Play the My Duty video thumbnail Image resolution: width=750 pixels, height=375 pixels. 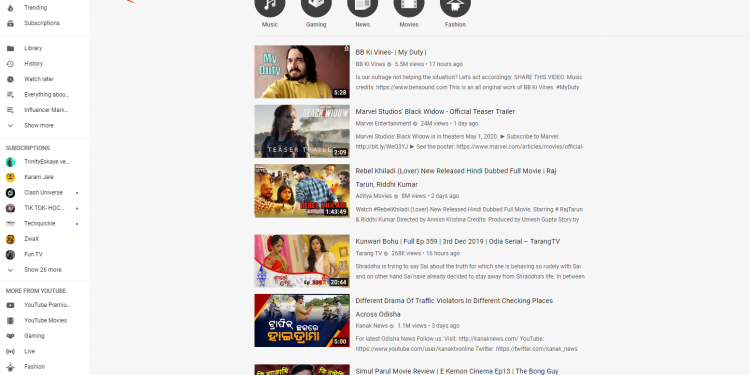tap(302, 72)
